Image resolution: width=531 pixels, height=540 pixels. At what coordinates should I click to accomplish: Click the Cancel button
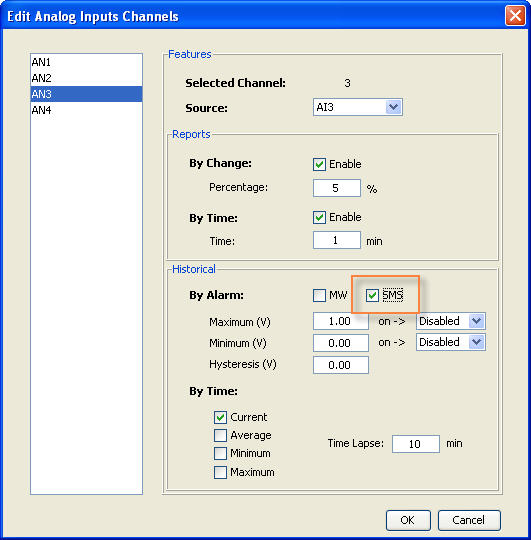coord(469,520)
